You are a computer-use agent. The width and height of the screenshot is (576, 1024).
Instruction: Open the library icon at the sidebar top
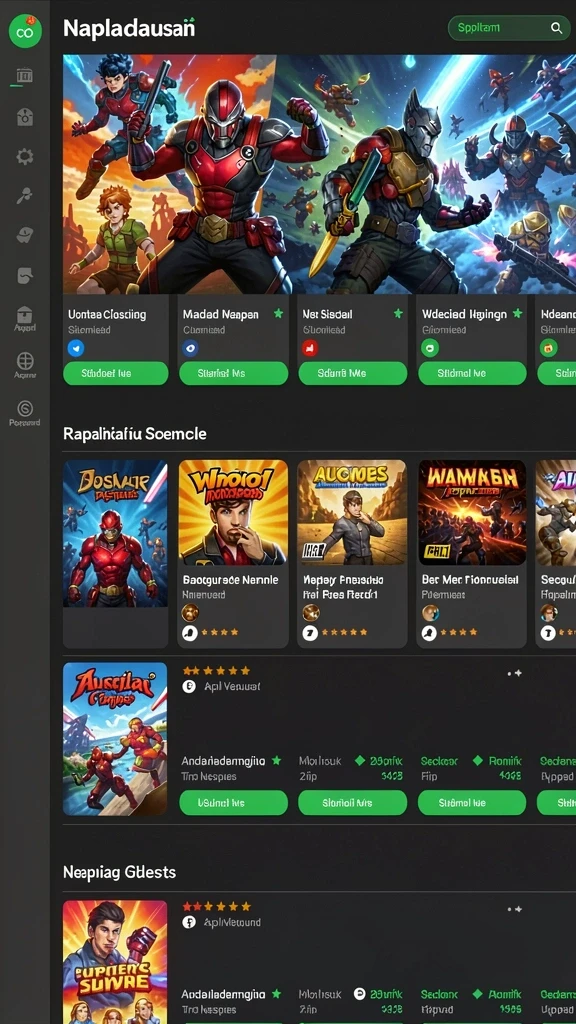(x=24, y=76)
